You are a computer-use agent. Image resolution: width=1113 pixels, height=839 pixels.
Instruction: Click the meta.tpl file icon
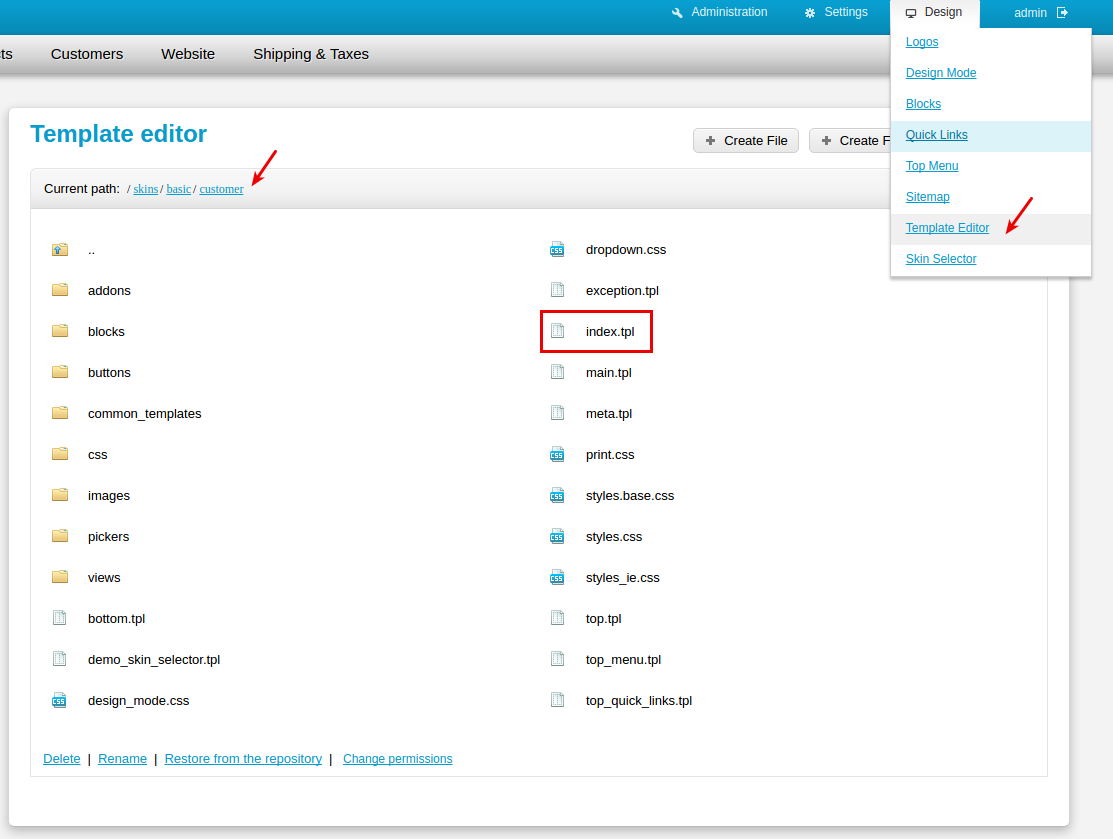point(558,412)
